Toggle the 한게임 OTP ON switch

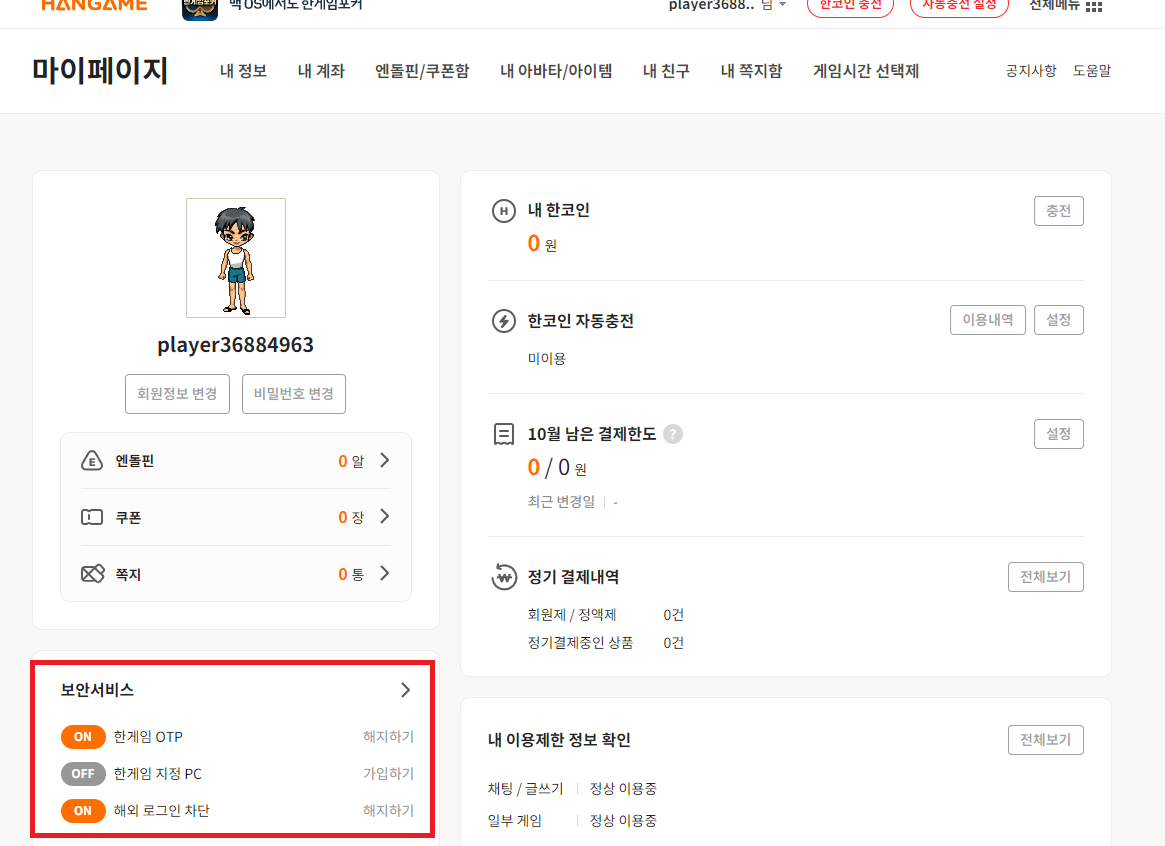83,737
